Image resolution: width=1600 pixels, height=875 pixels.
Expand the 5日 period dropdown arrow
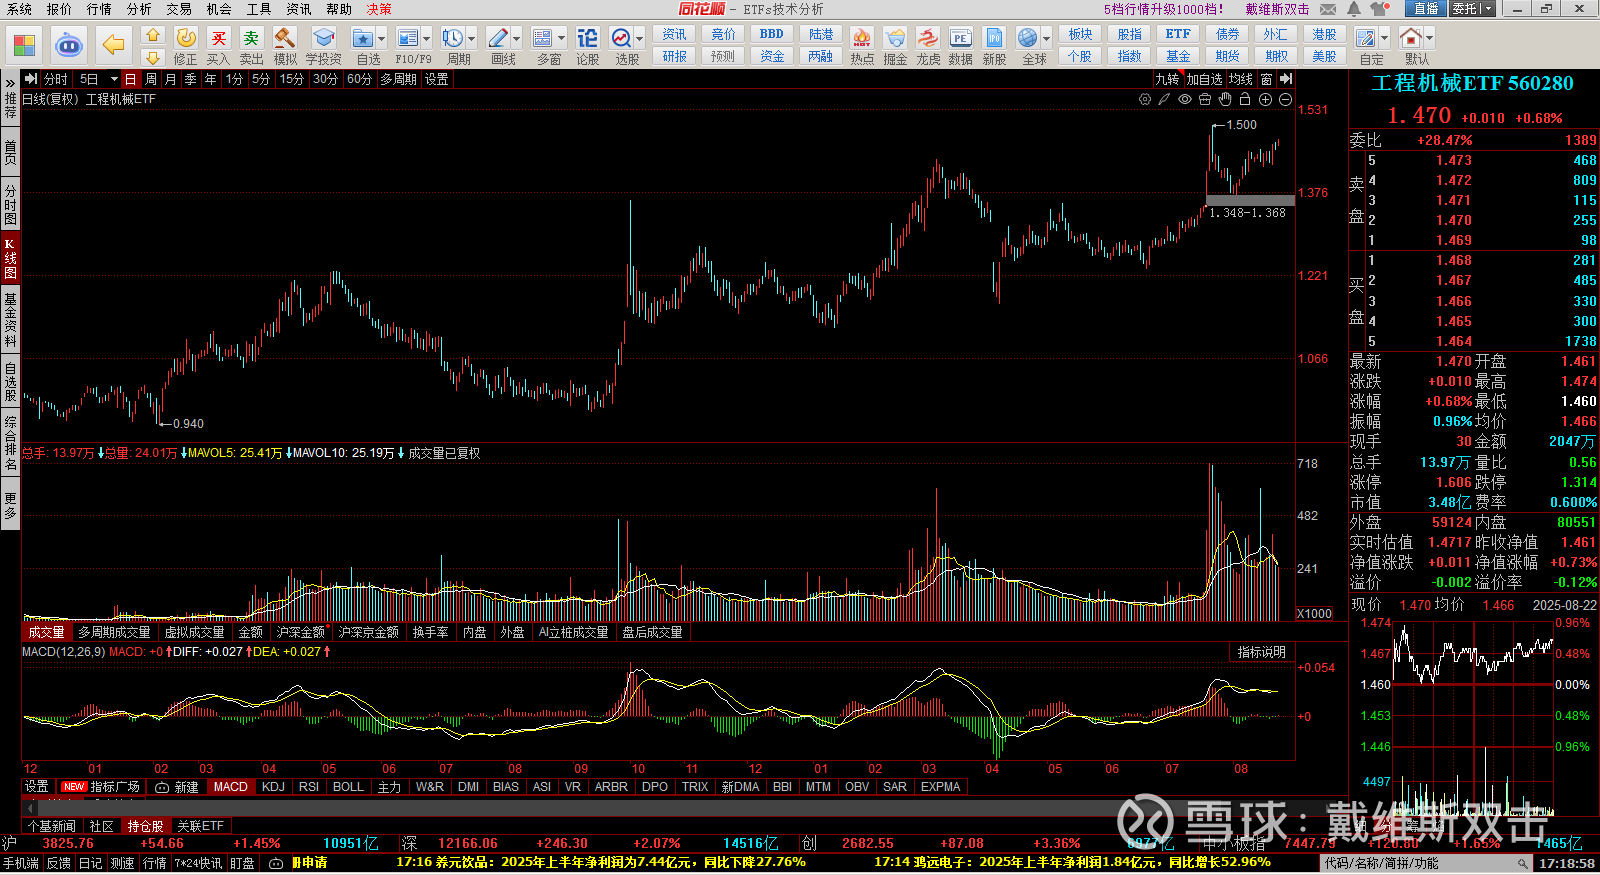pyautogui.click(x=114, y=79)
